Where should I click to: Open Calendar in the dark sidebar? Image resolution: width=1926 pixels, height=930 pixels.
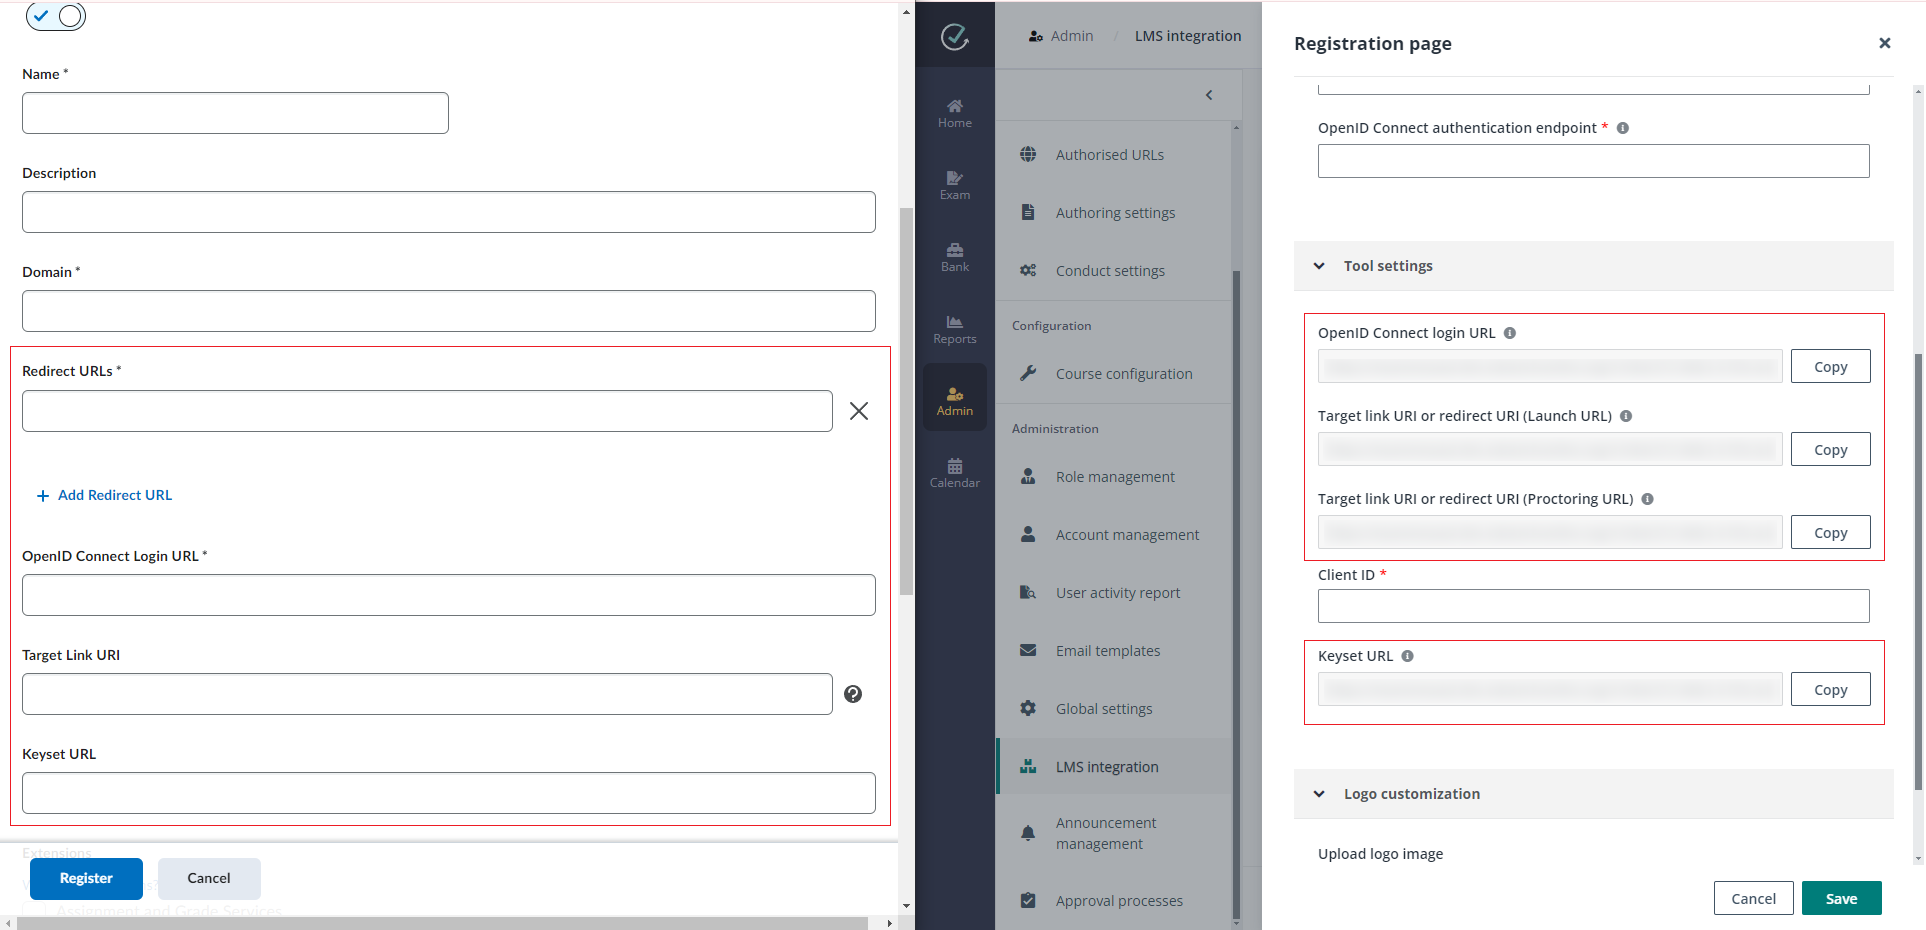[955, 474]
